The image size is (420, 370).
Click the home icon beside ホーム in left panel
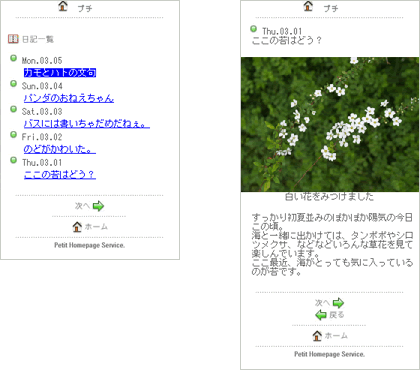coord(77,227)
